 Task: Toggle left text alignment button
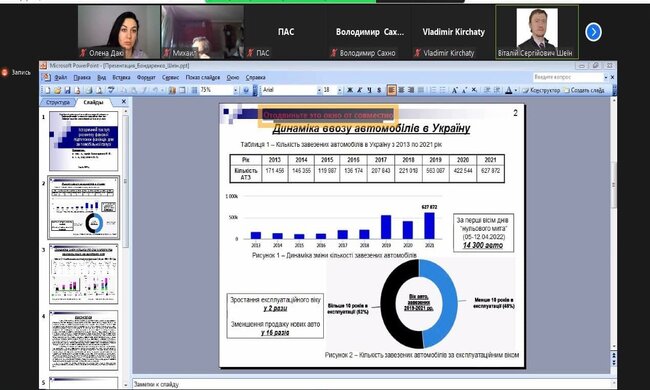(x=391, y=90)
